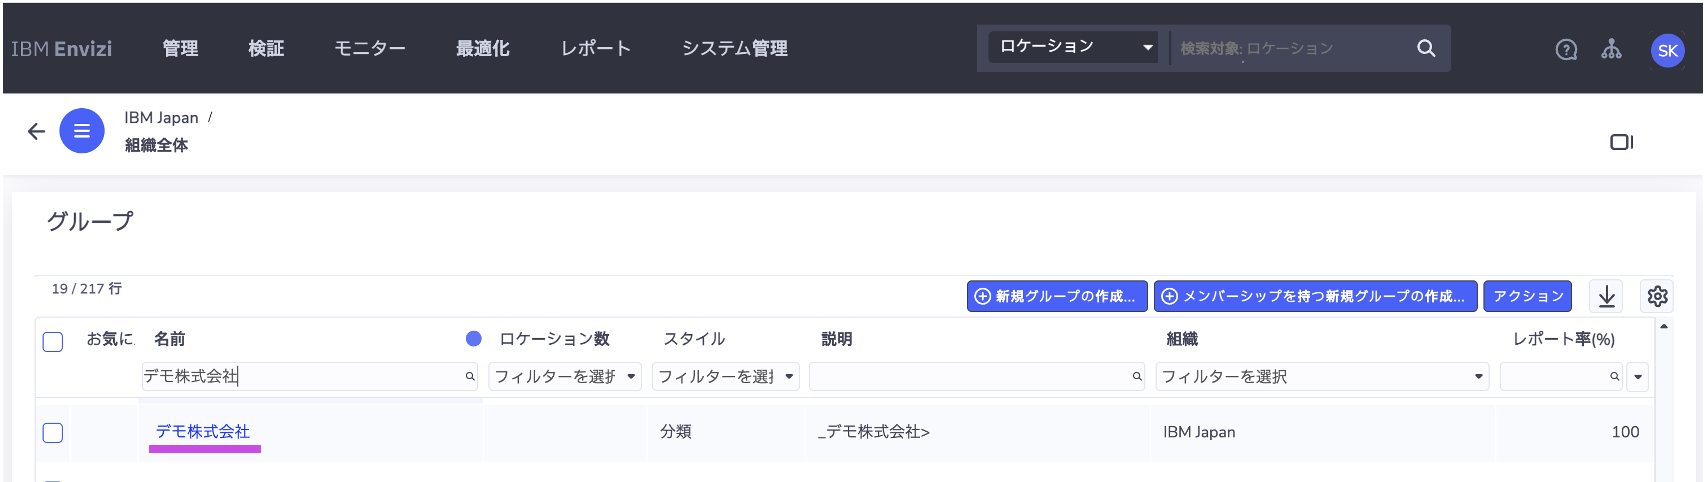Open the アクション button
Viewport: 1708px width, 482px height.
pos(1527,296)
